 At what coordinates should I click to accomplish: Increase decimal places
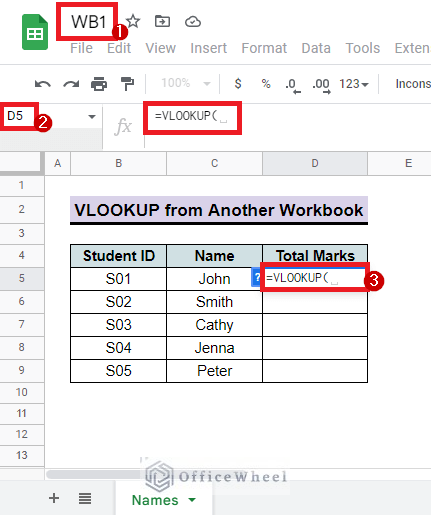pos(321,85)
